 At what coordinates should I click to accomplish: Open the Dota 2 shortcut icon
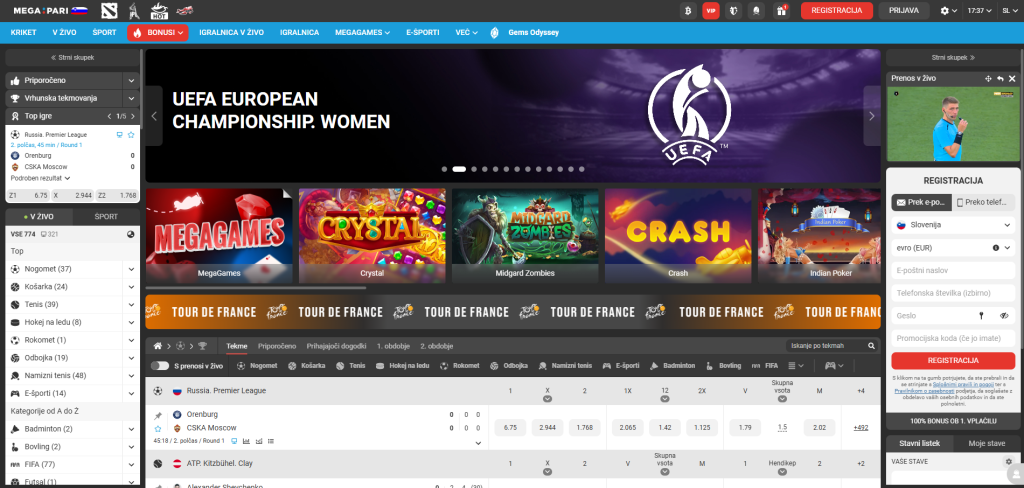pos(109,10)
